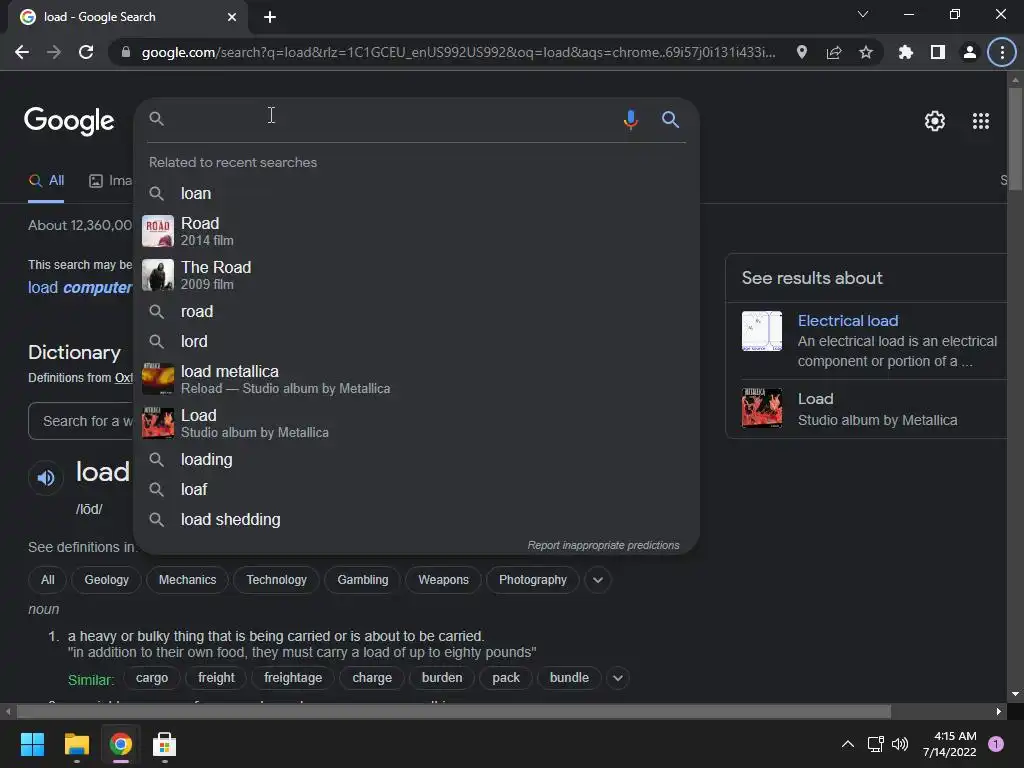Open the Windows Start menu
Image resolution: width=1024 pixels, height=768 pixels.
(32, 744)
